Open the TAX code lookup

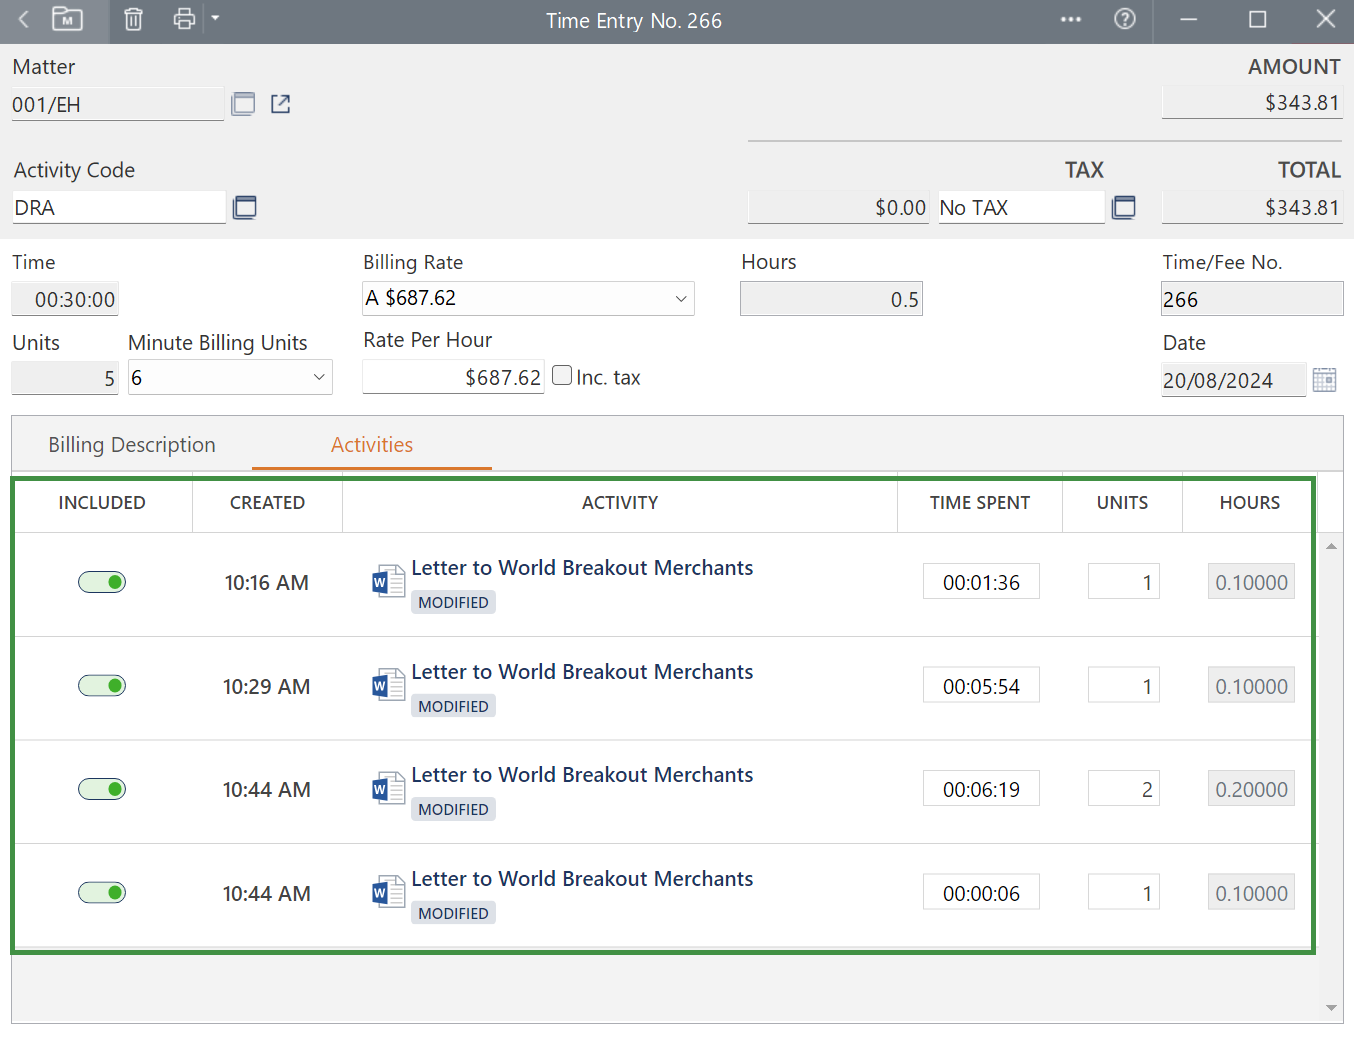tap(1124, 207)
